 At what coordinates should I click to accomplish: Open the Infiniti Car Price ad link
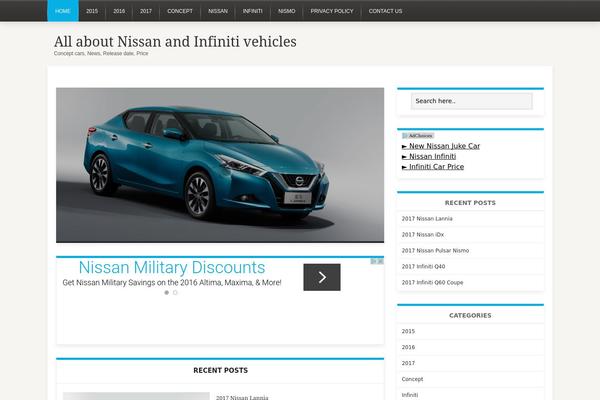pyautogui.click(x=436, y=167)
